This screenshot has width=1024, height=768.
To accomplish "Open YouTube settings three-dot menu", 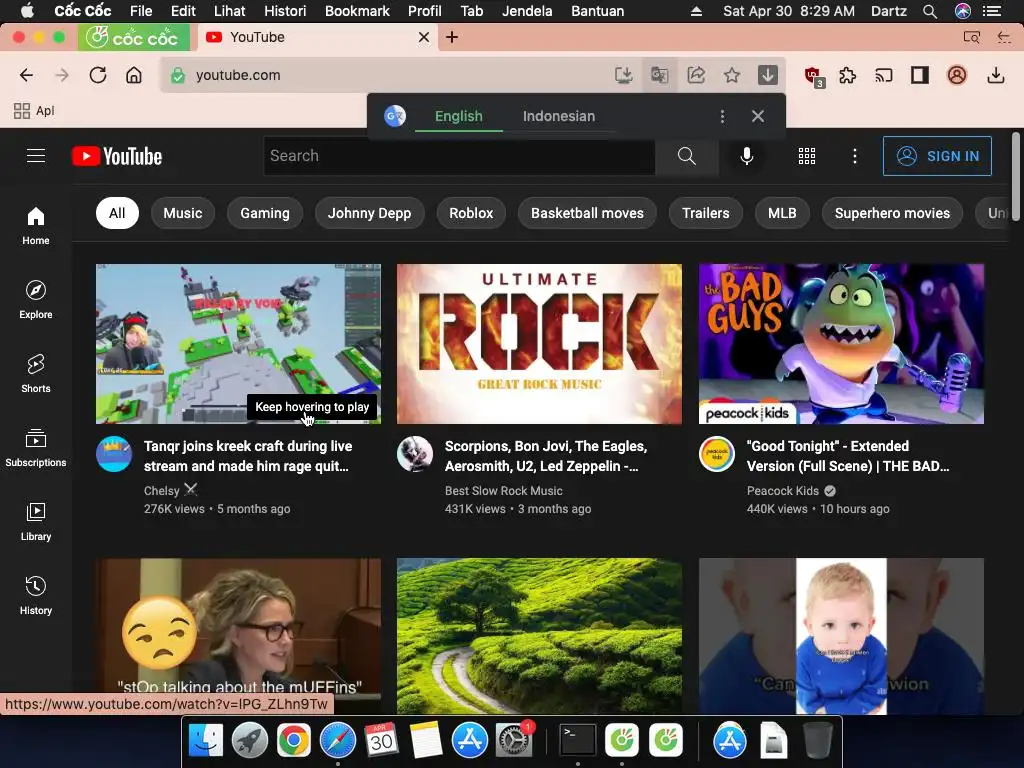I will 855,156.
